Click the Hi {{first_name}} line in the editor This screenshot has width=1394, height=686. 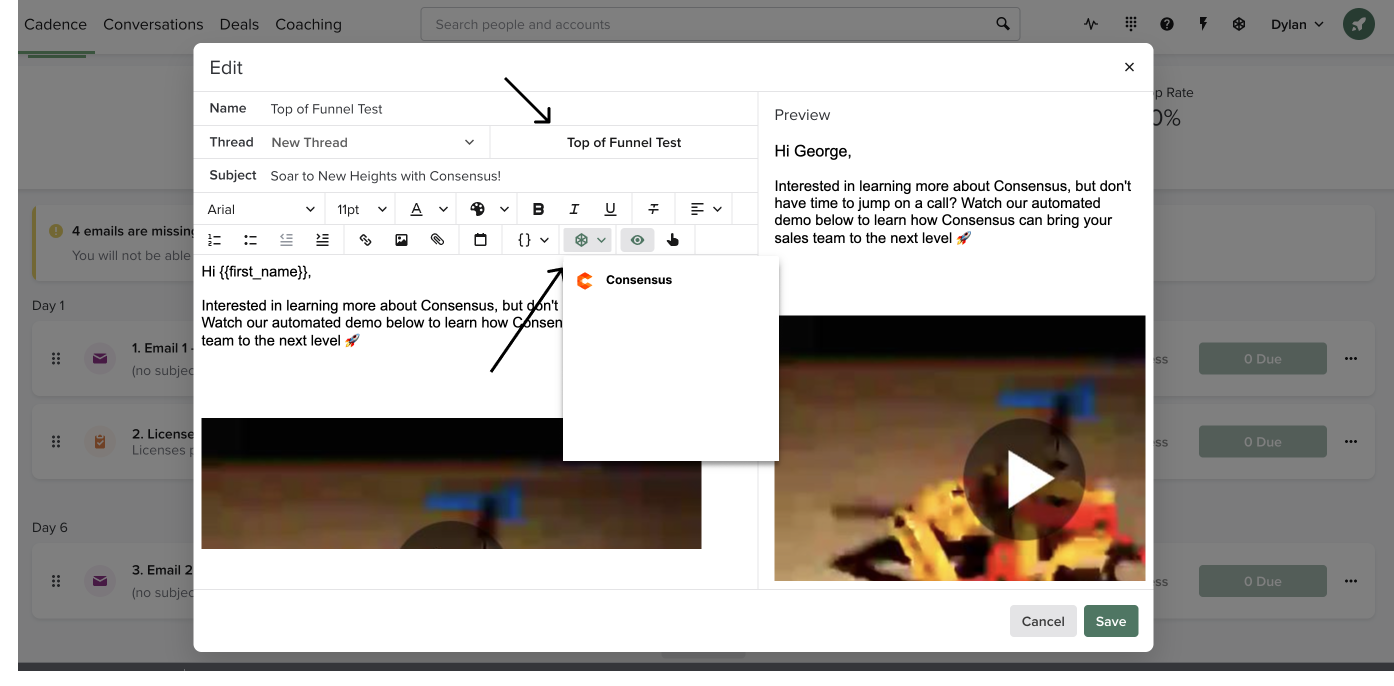[x=256, y=271]
